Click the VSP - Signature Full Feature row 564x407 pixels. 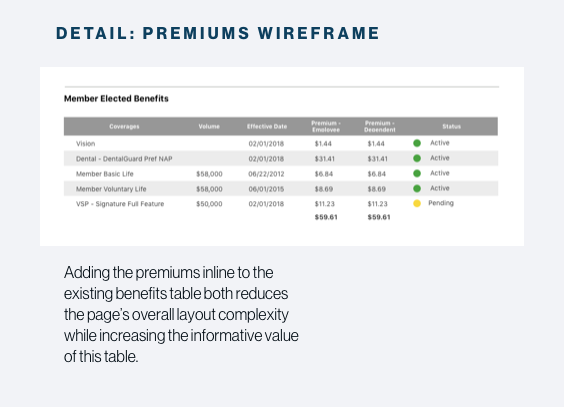click(x=281, y=204)
